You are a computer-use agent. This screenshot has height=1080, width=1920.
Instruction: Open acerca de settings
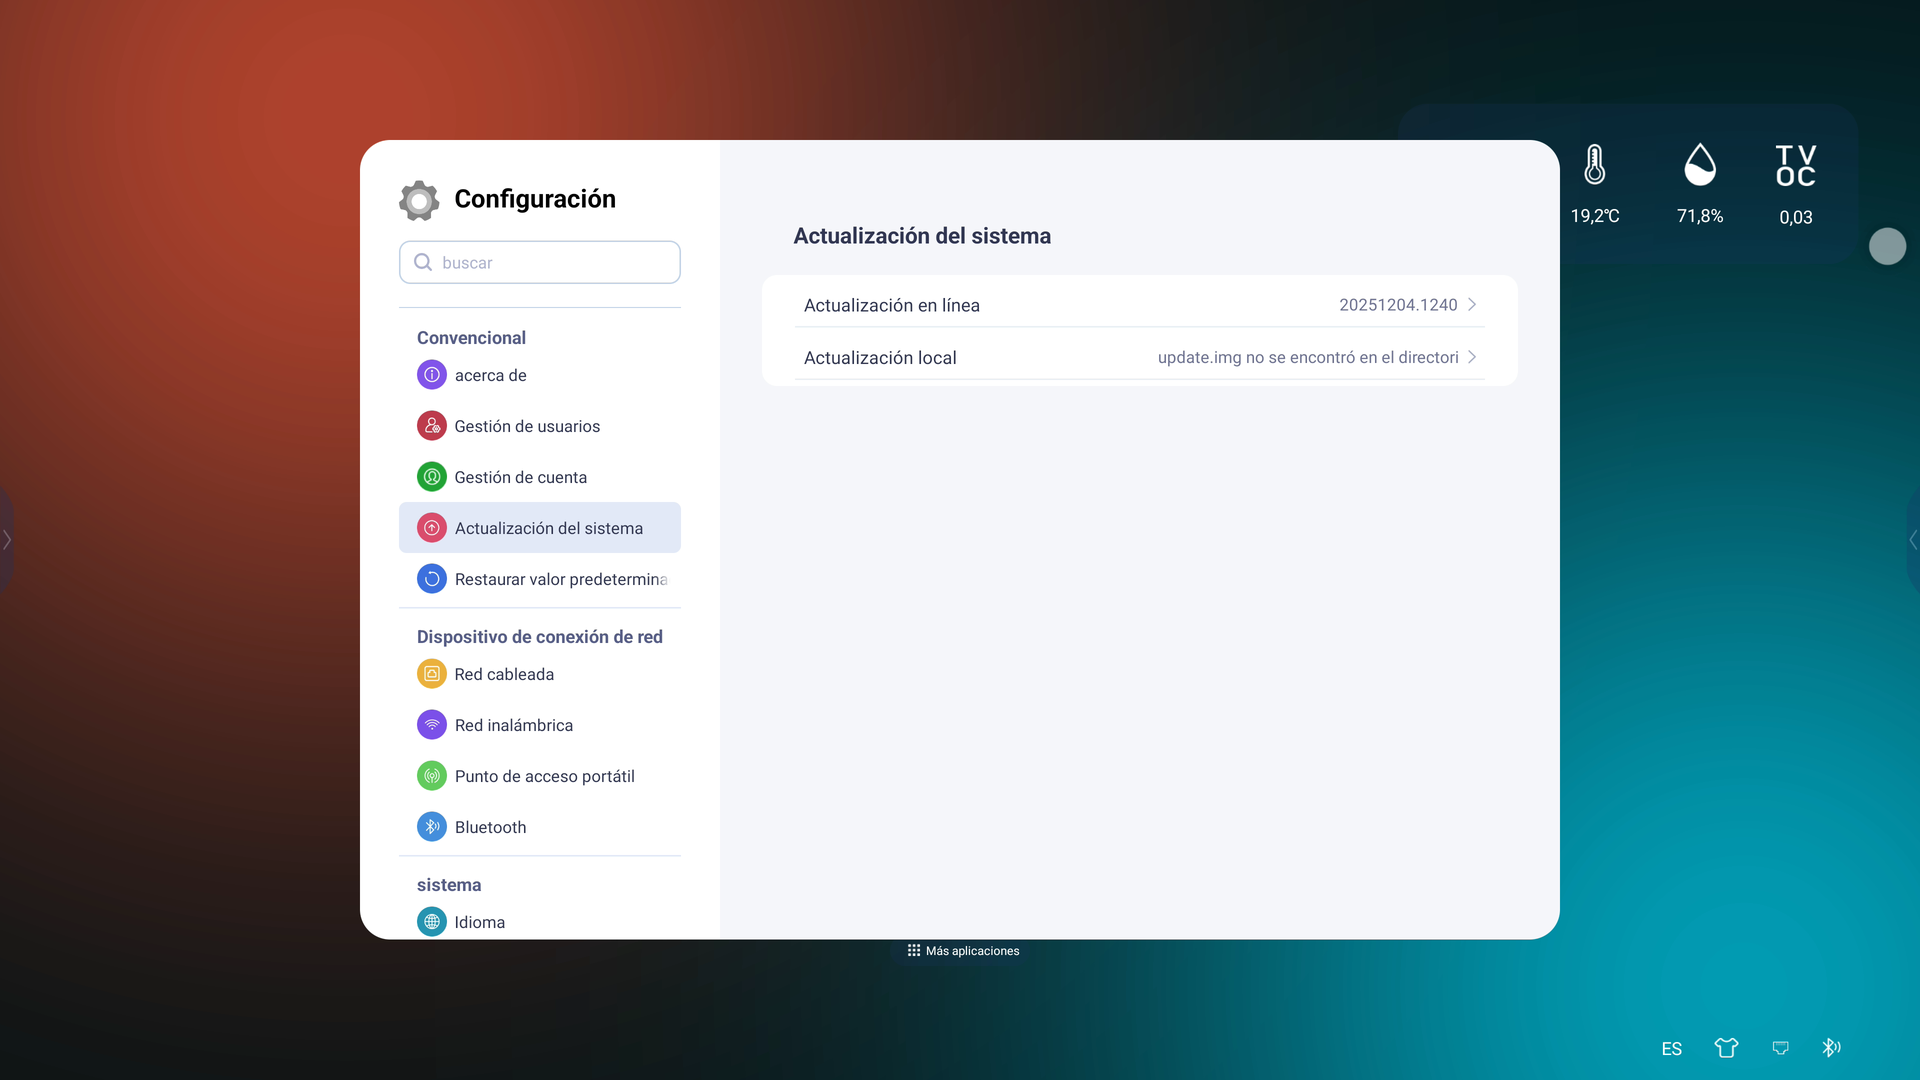point(540,375)
